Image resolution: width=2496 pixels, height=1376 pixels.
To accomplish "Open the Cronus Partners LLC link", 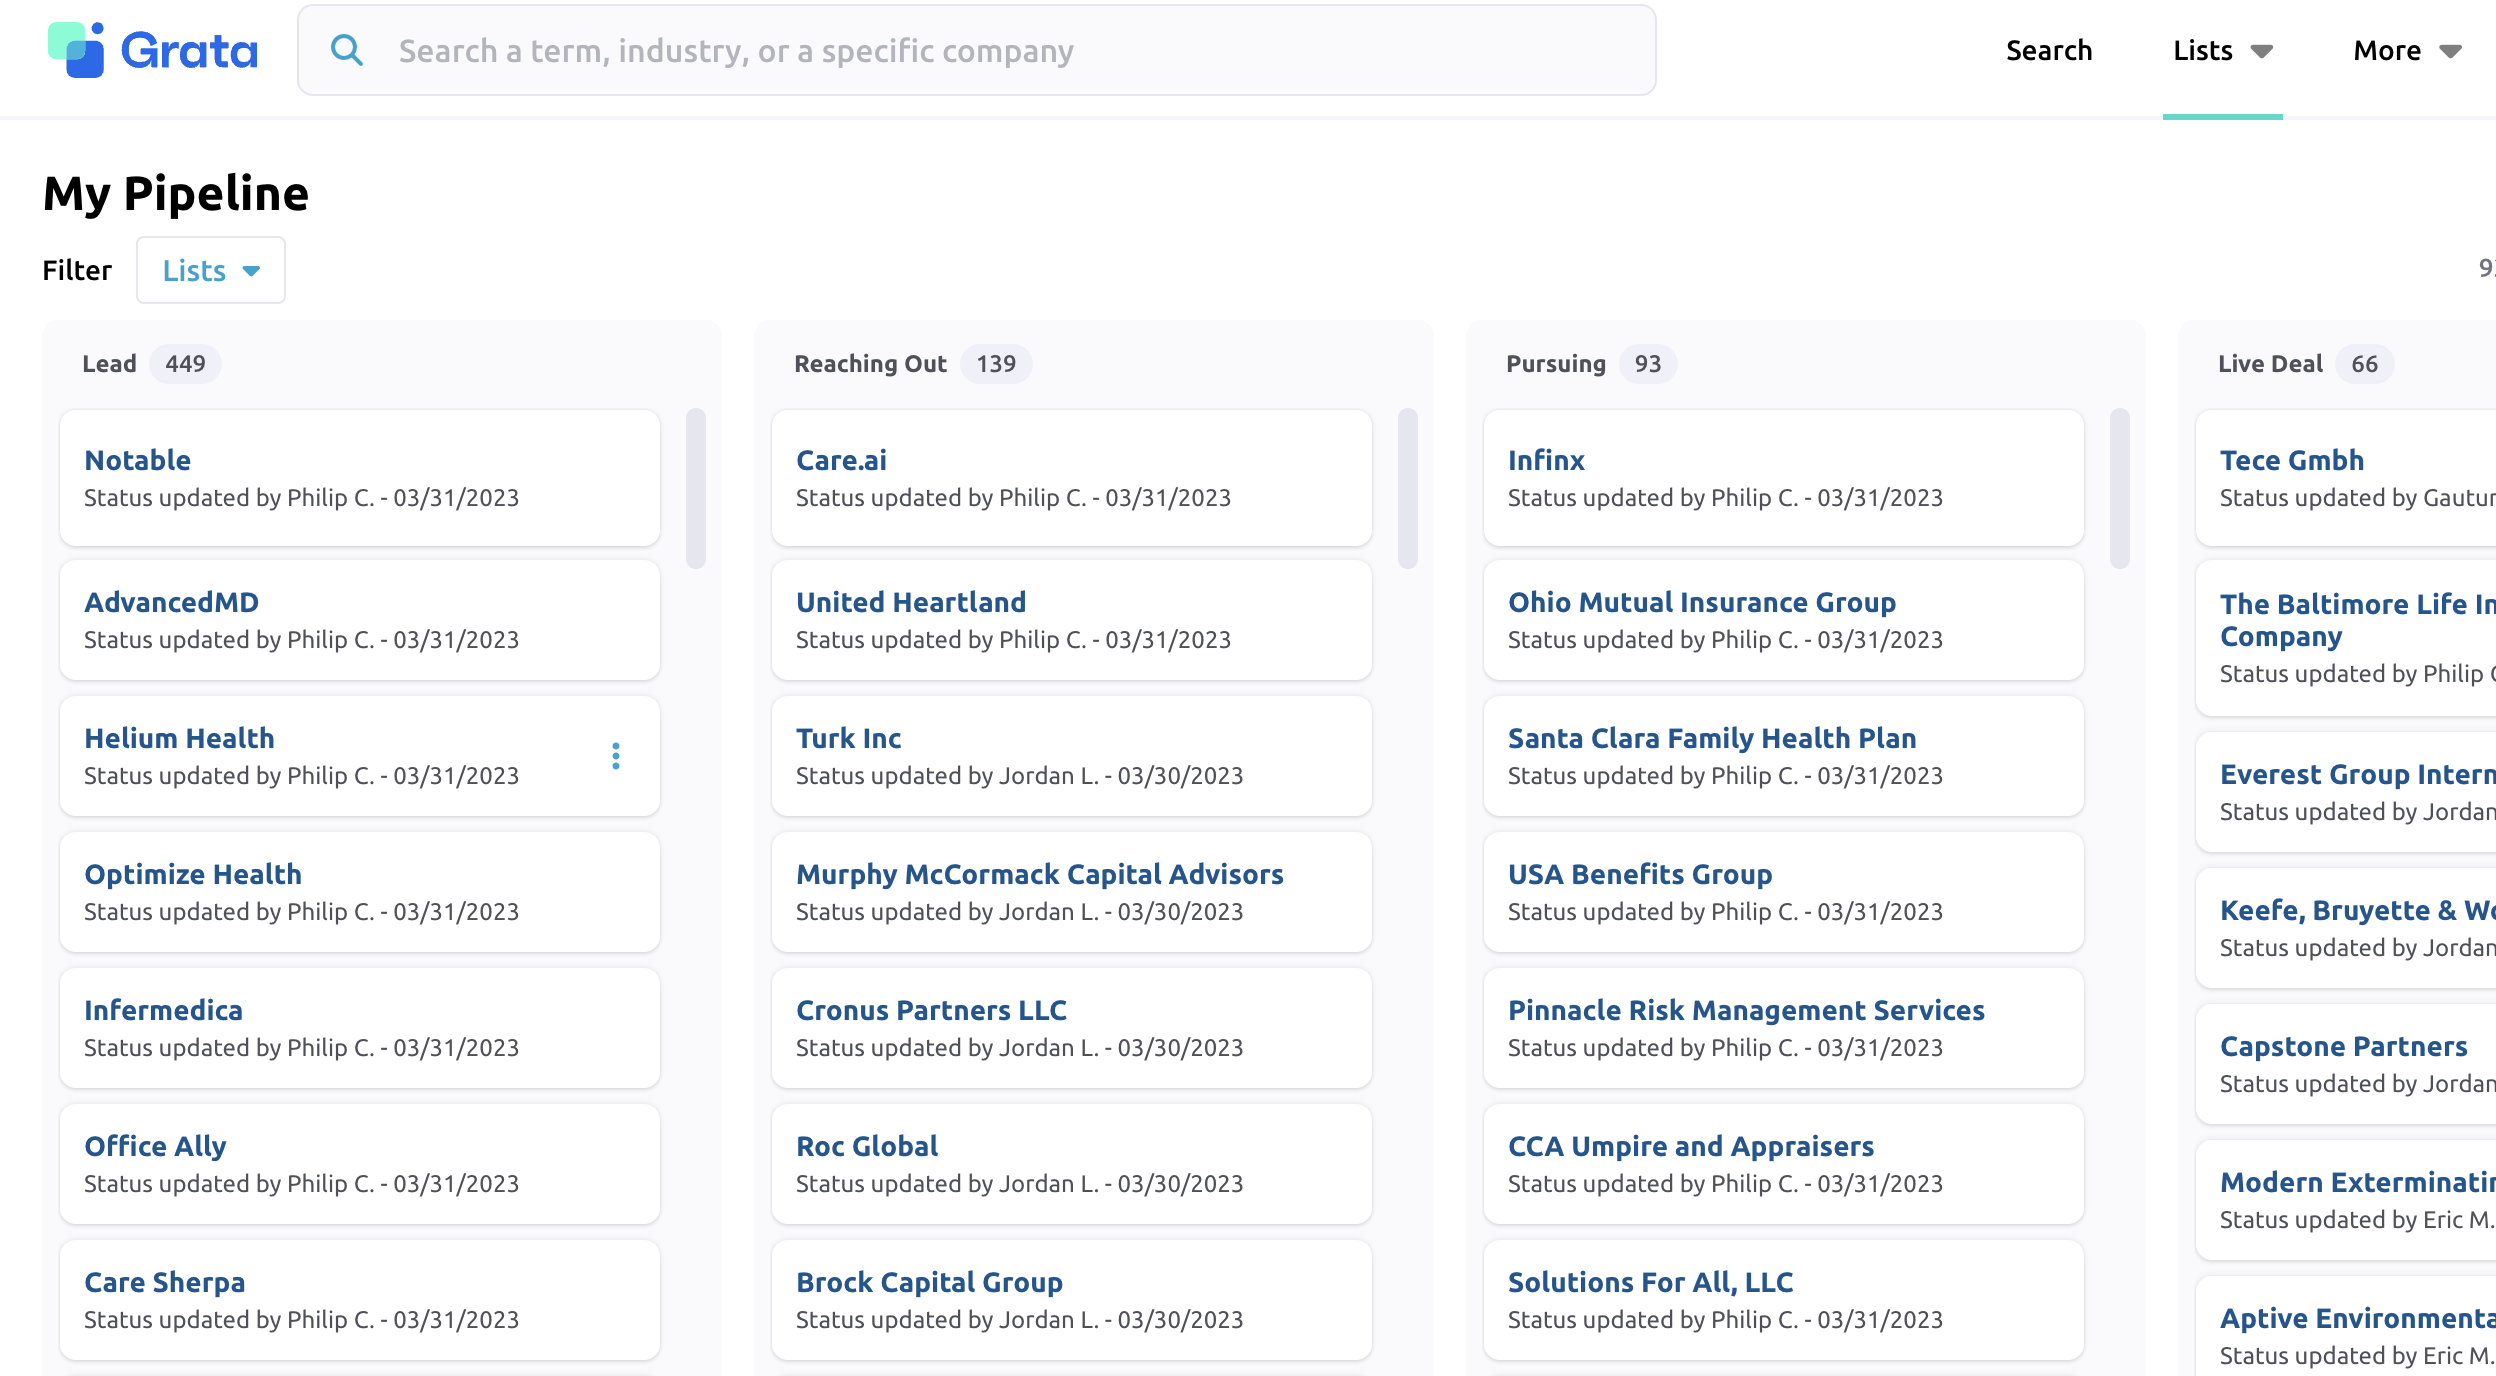I will coord(931,1010).
